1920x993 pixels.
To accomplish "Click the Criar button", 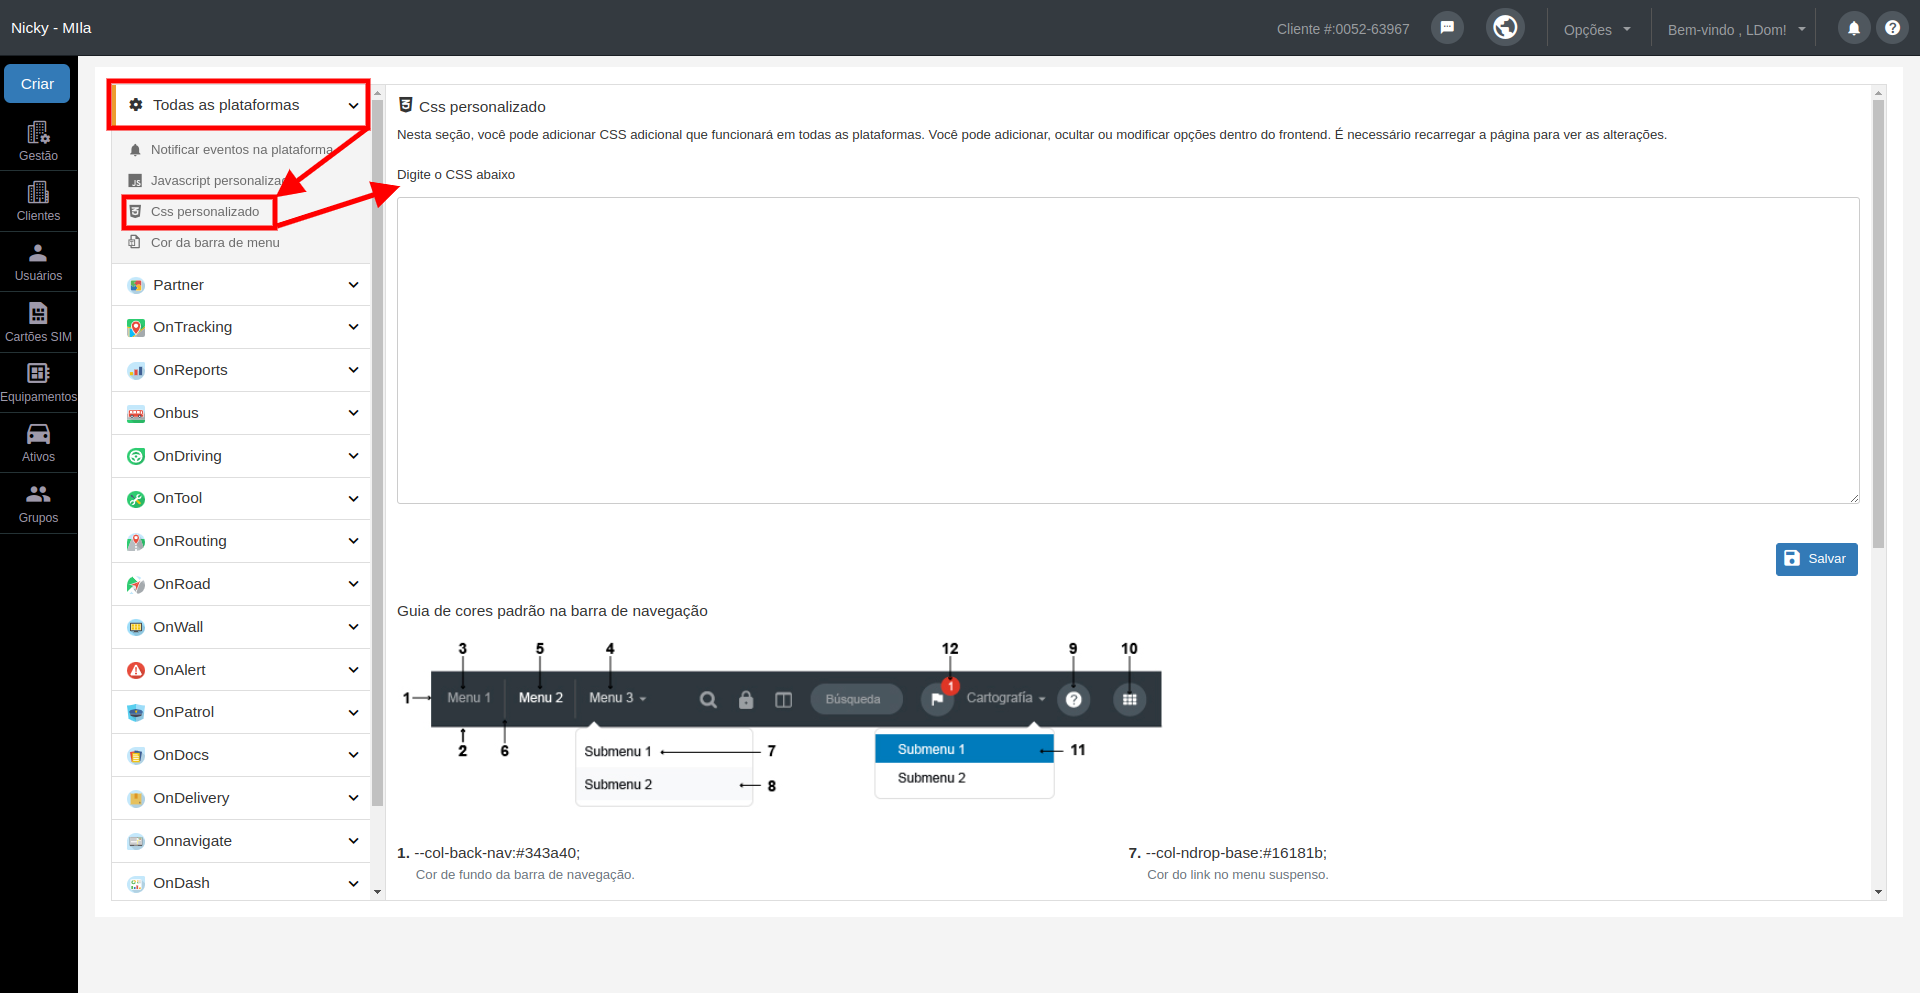I will (x=37, y=83).
